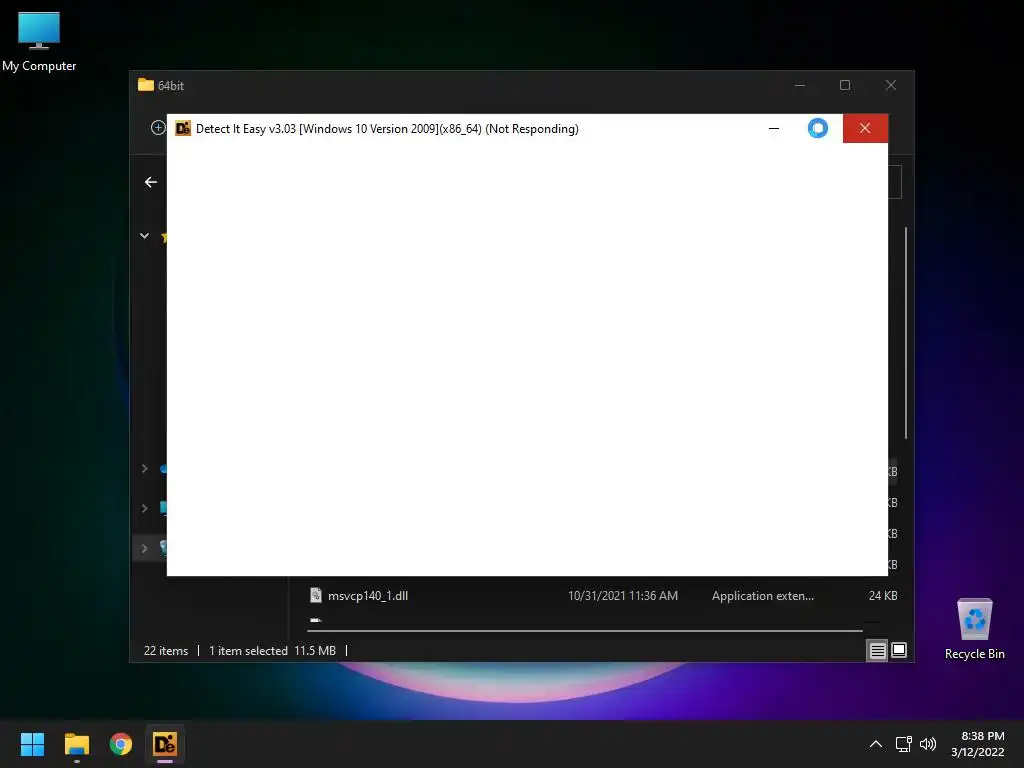Viewport: 1024px width, 768px height.
Task: Switch Explorer to details view
Action: coord(877,650)
